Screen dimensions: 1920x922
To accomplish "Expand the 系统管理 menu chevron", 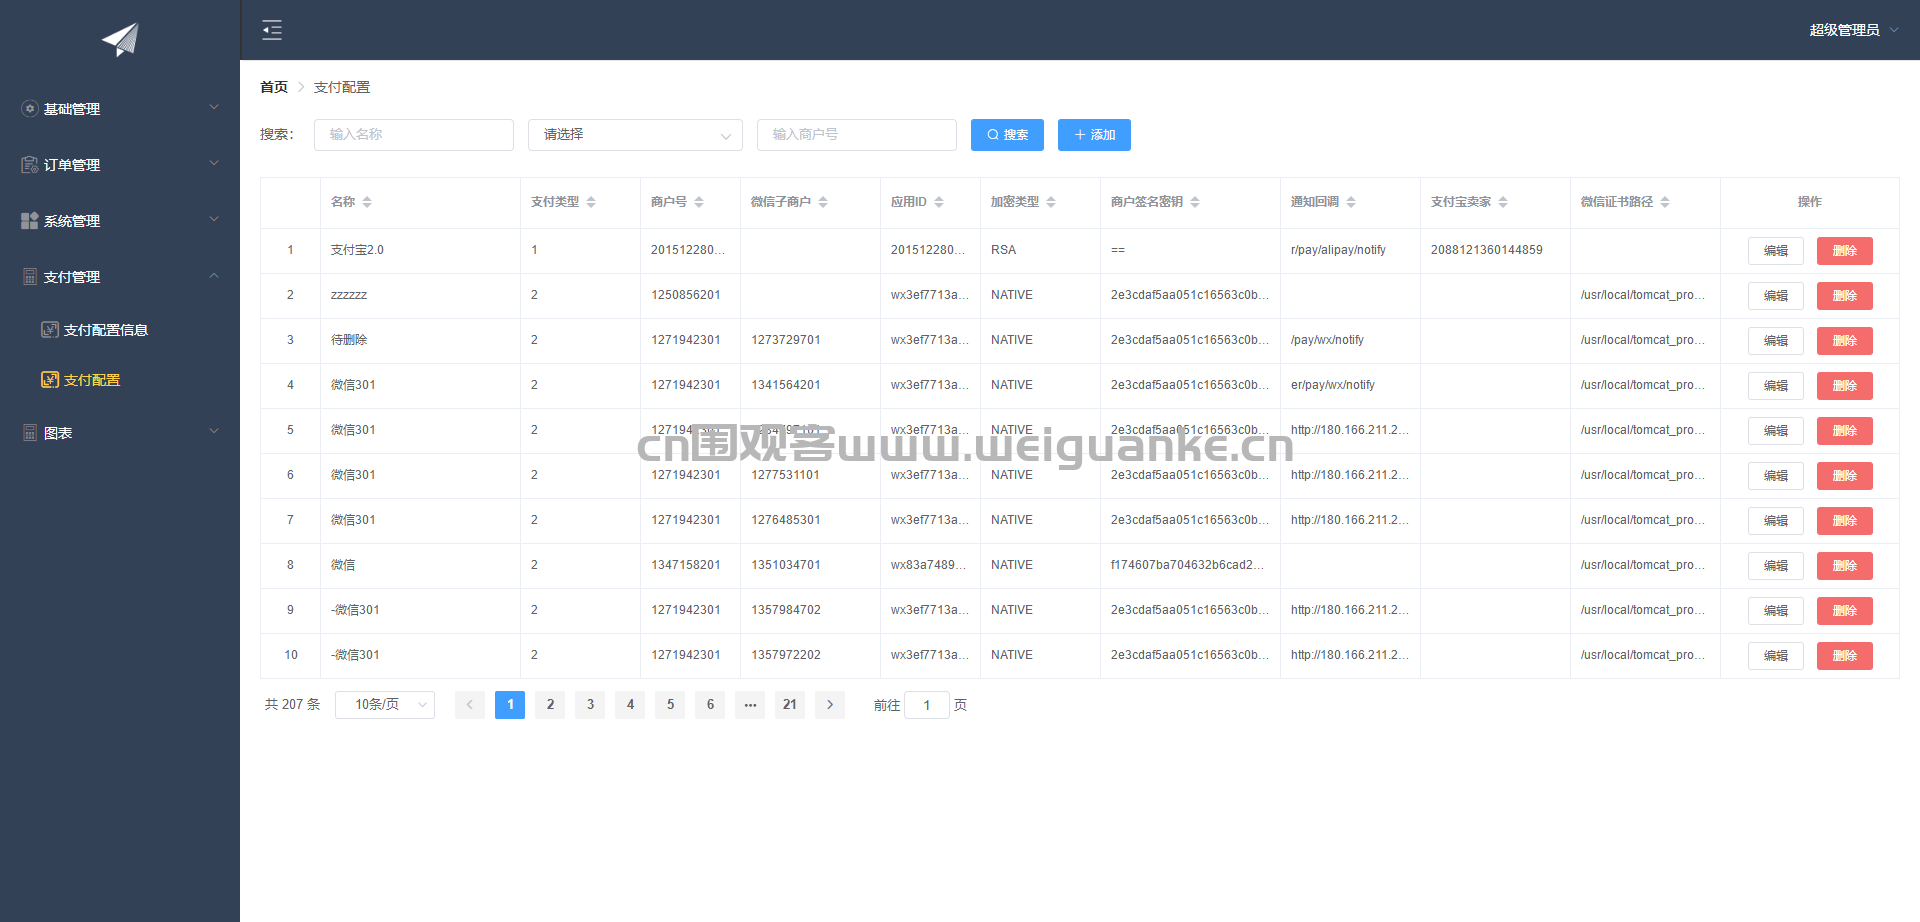I will click(214, 220).
